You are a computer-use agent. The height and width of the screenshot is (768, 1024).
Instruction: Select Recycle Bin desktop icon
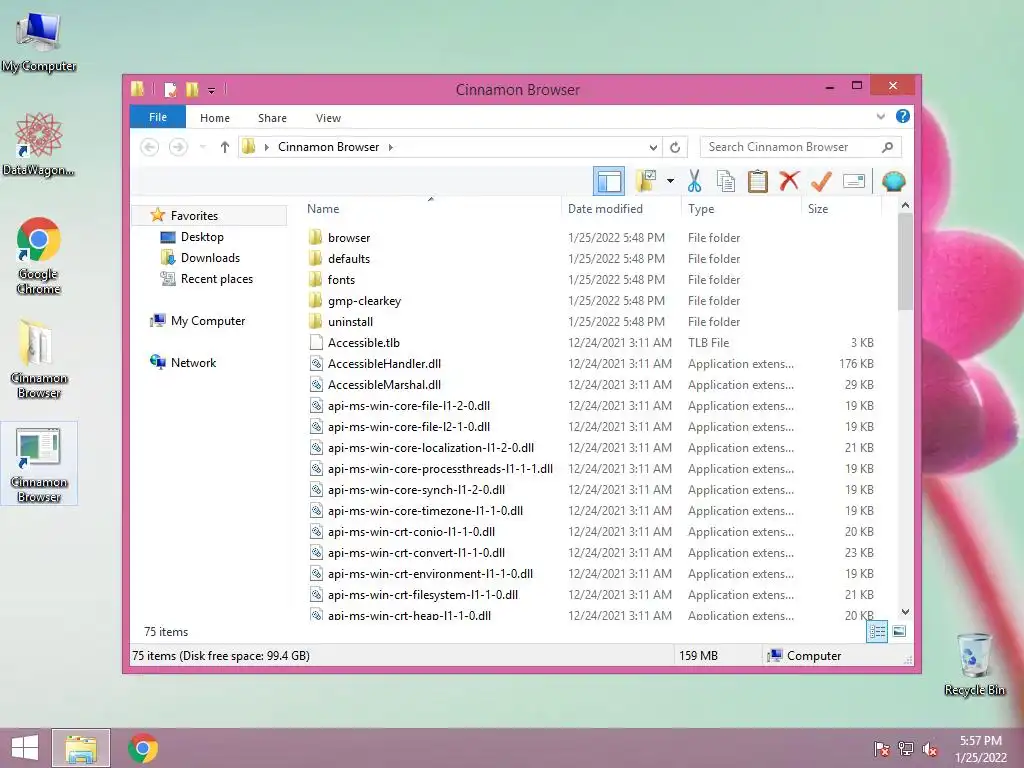(x=974, y=664)
